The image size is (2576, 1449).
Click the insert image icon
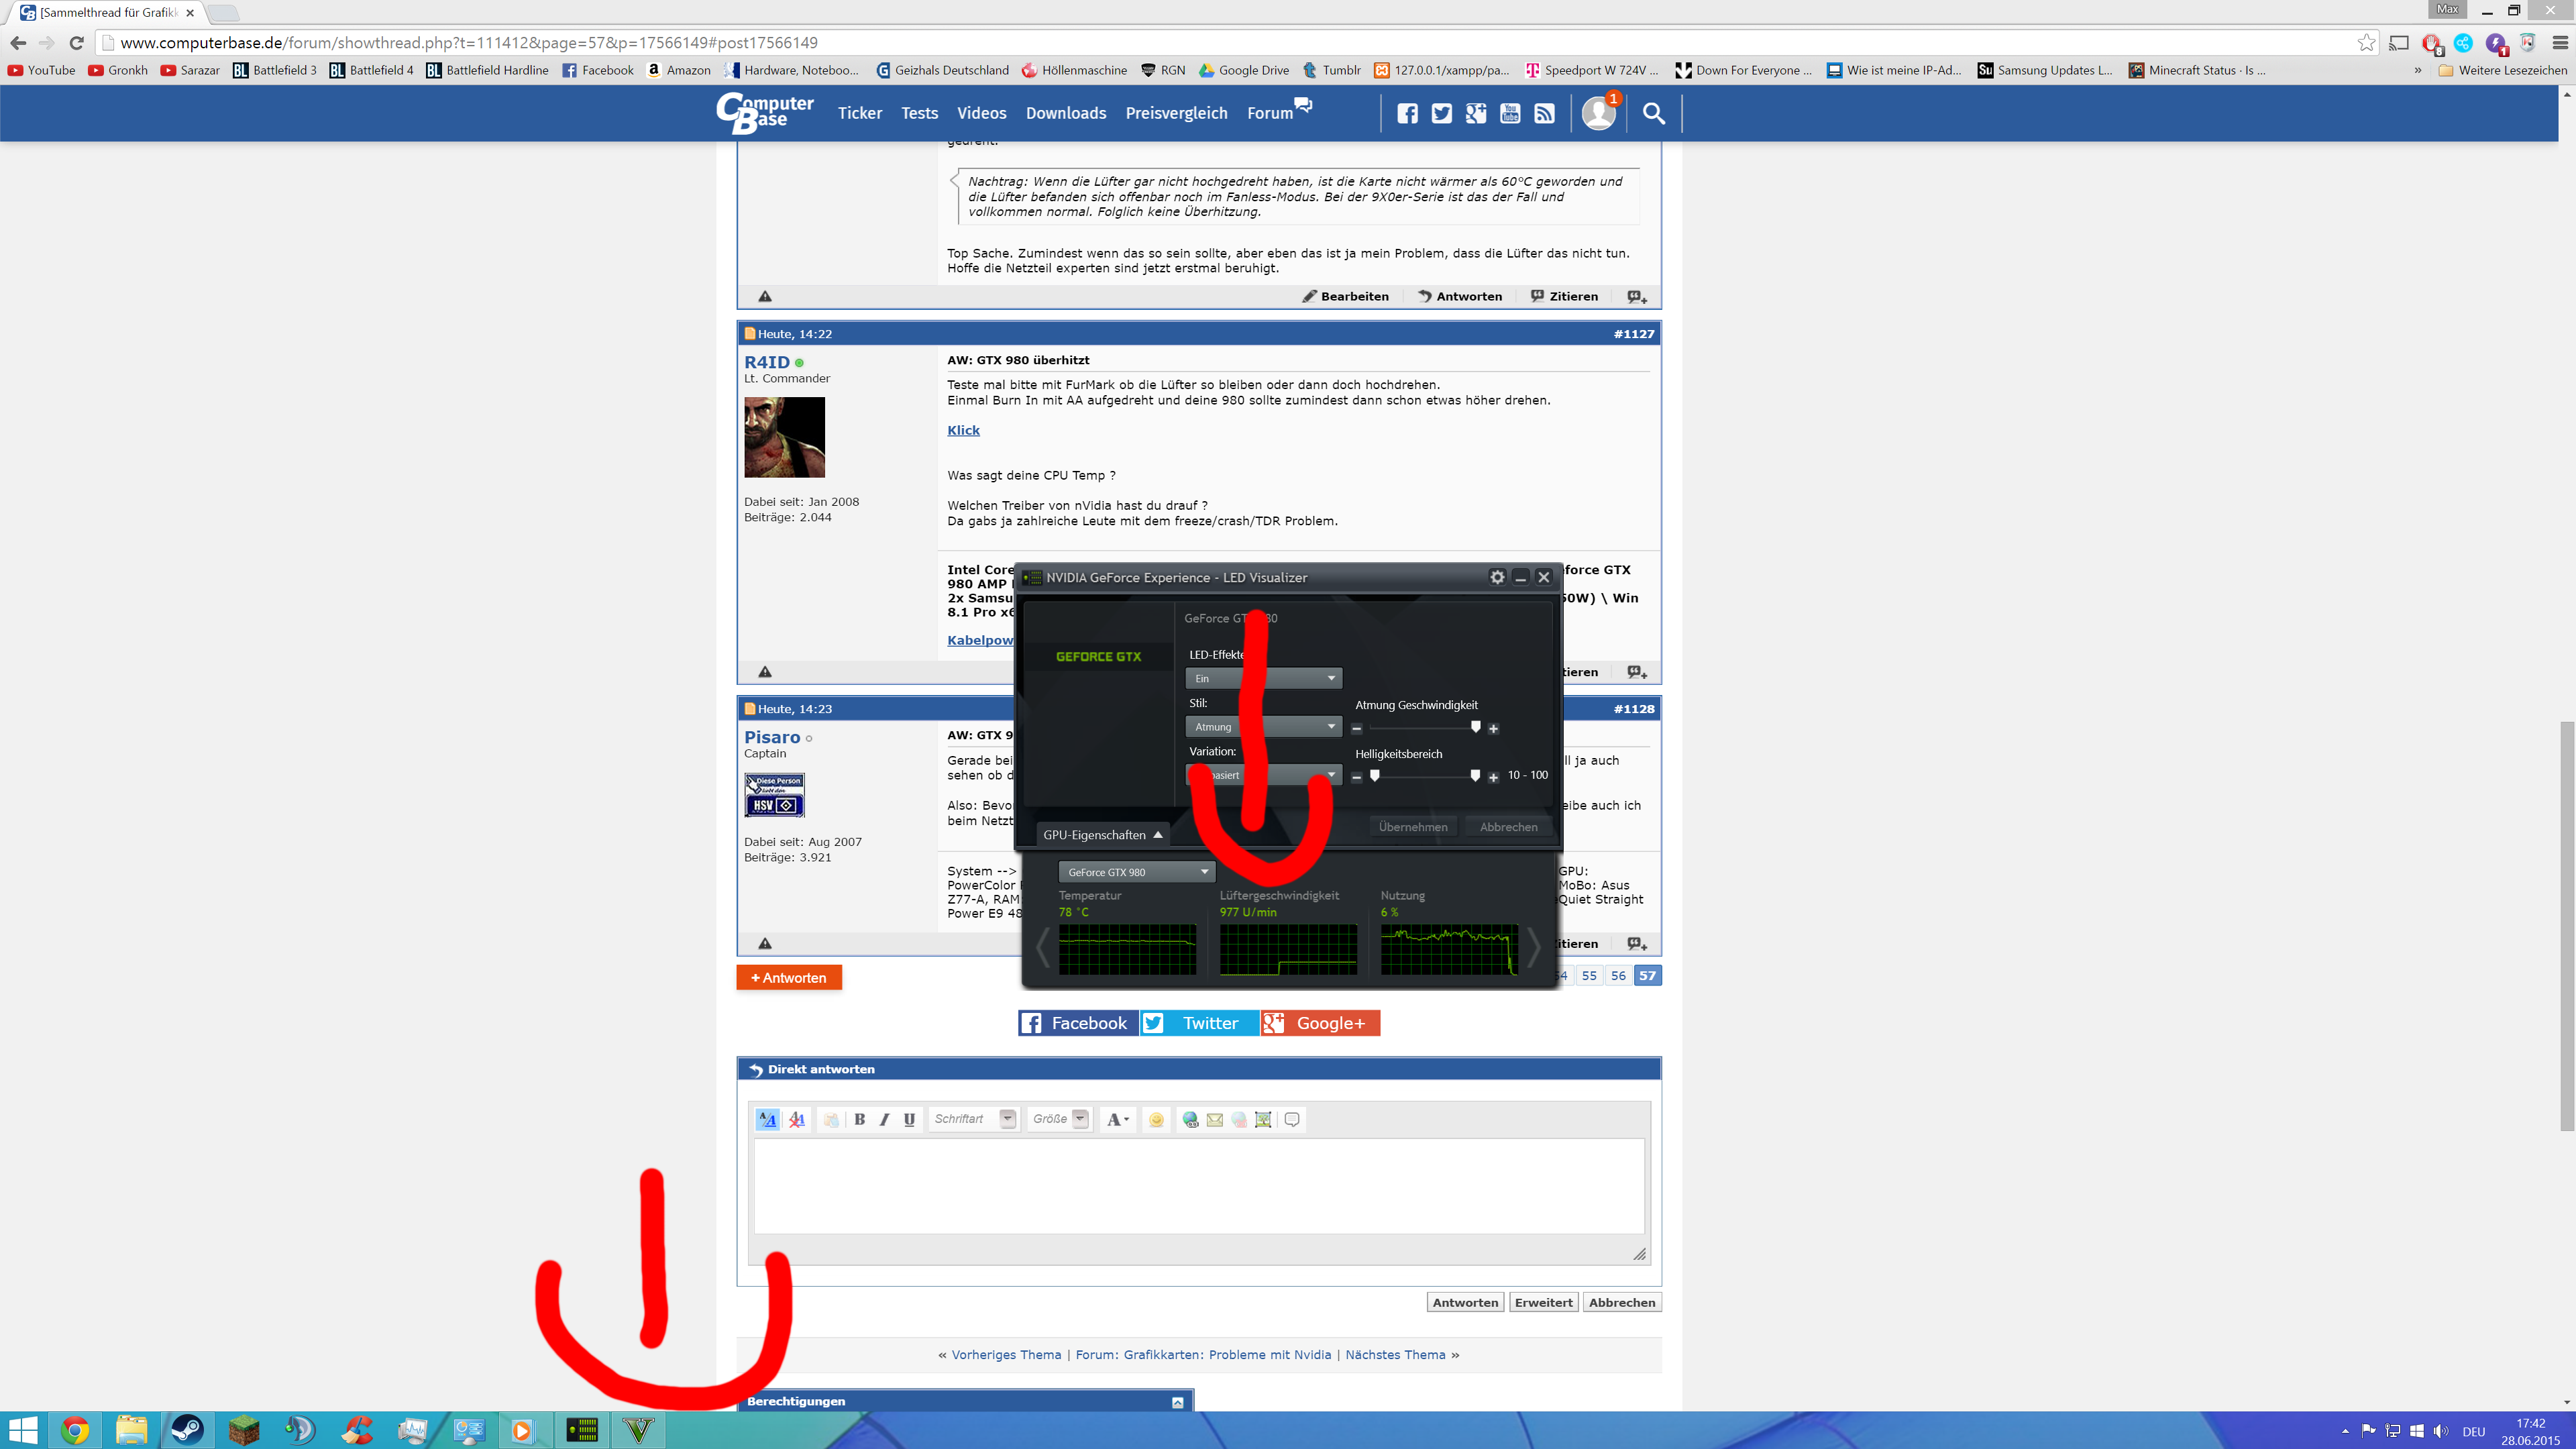[1263, 1119]
